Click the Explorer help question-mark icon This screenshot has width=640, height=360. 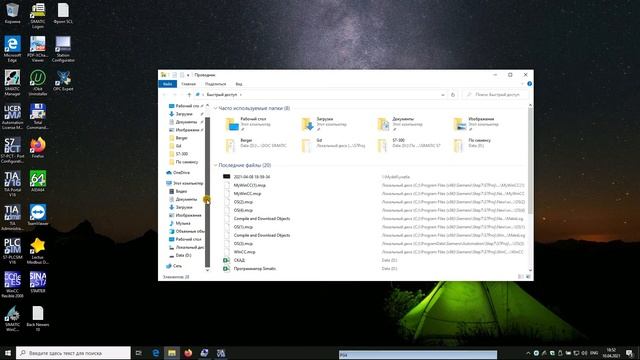point(529,84)
